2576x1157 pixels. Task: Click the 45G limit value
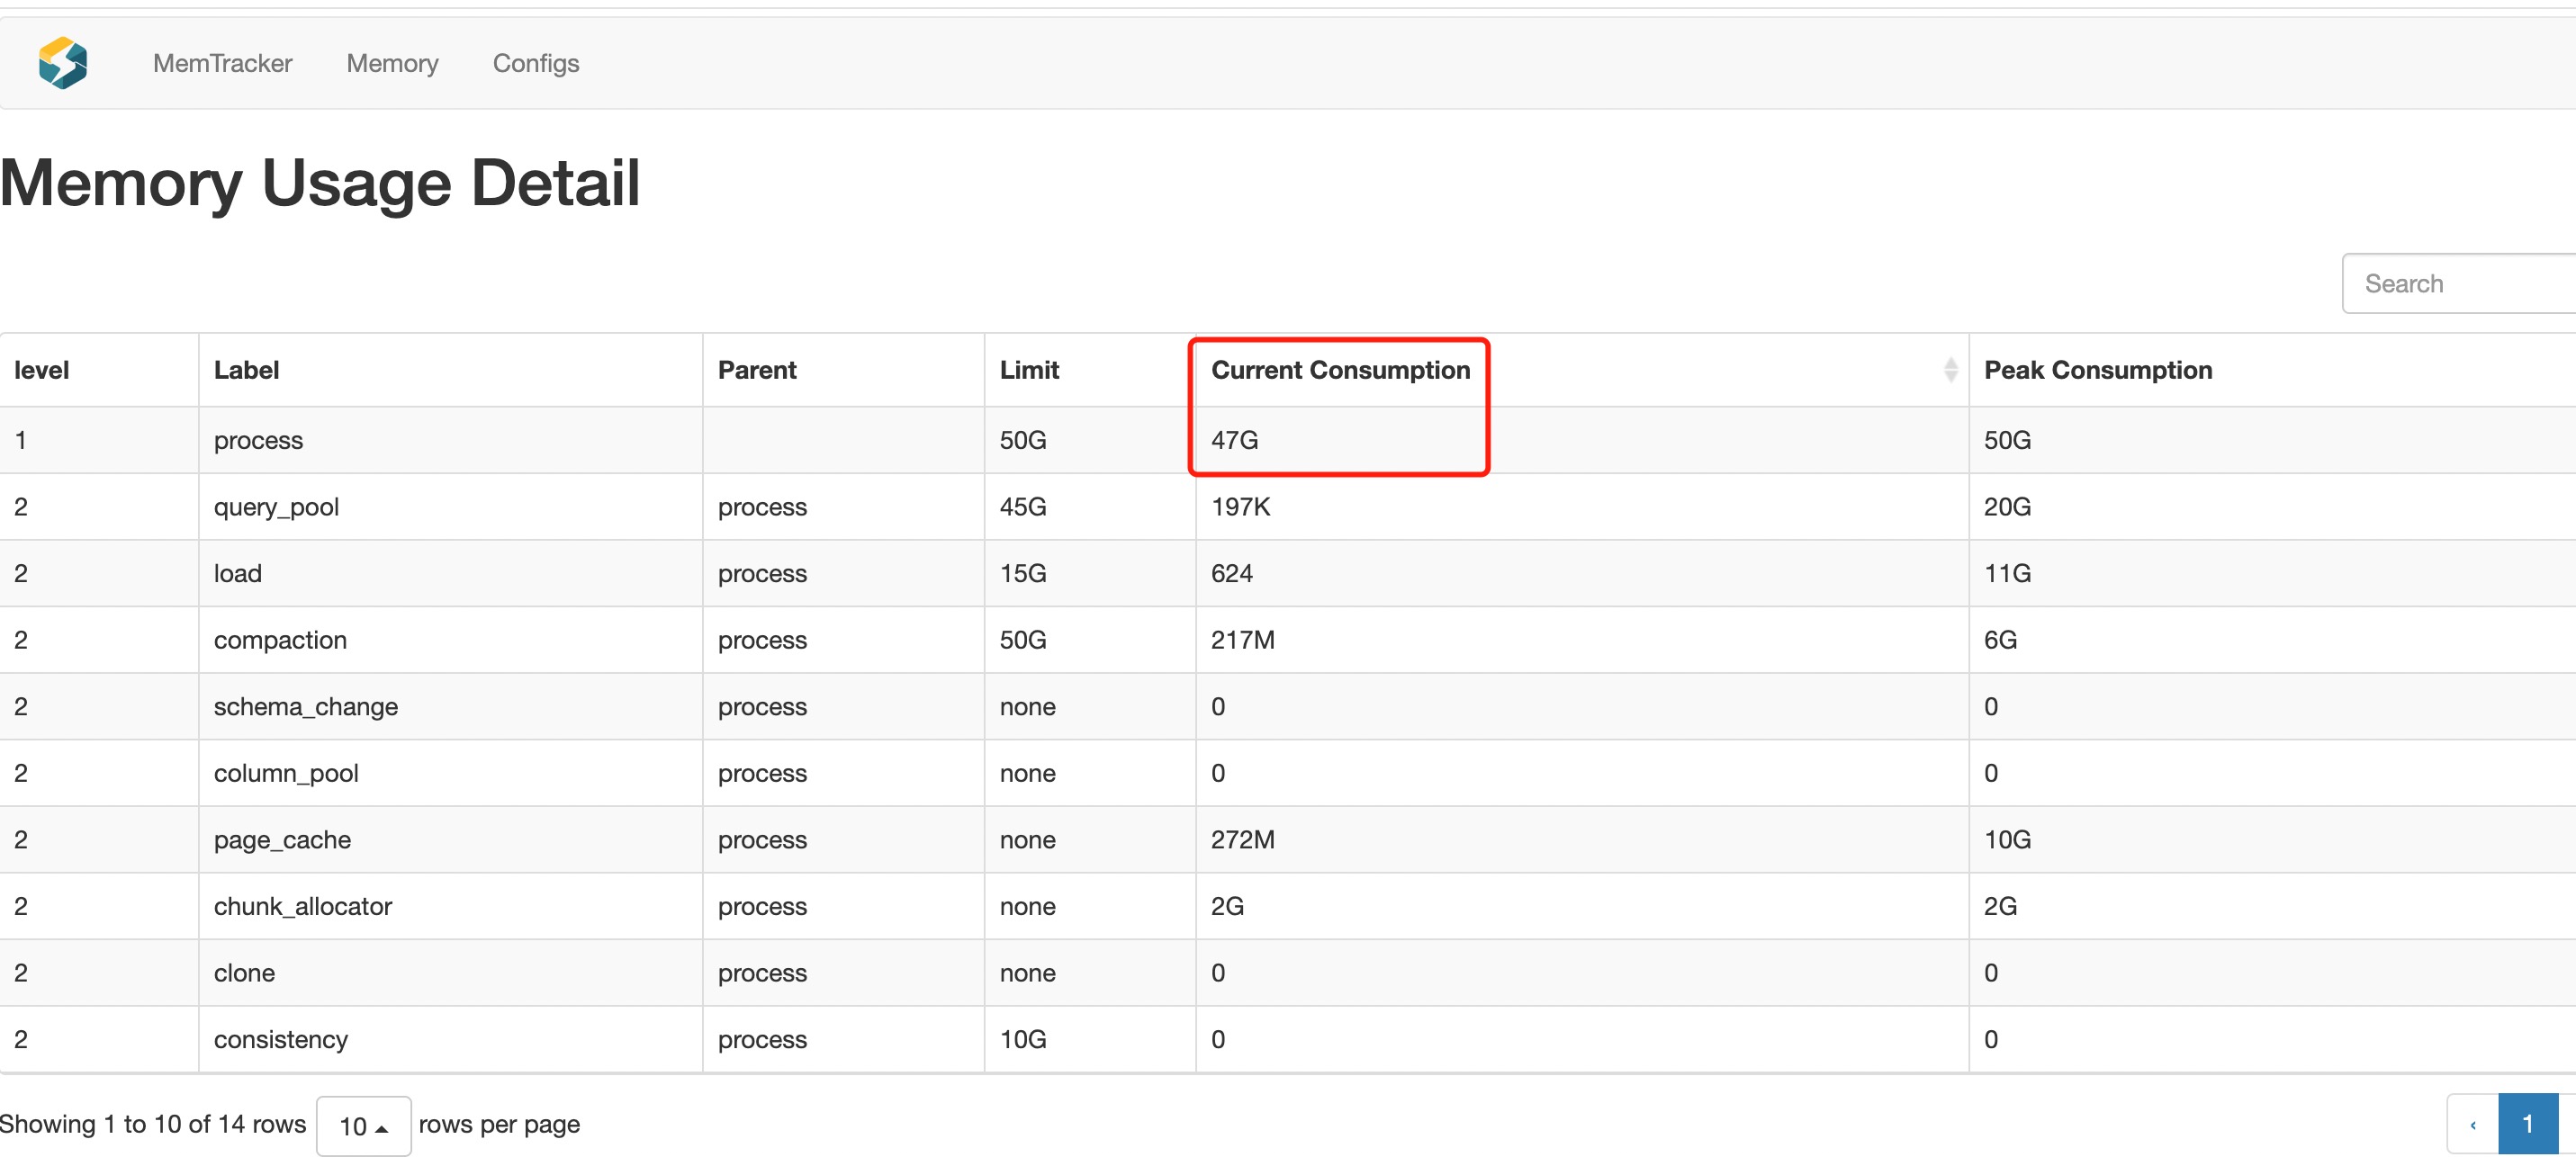click(x=1023, y=507)
